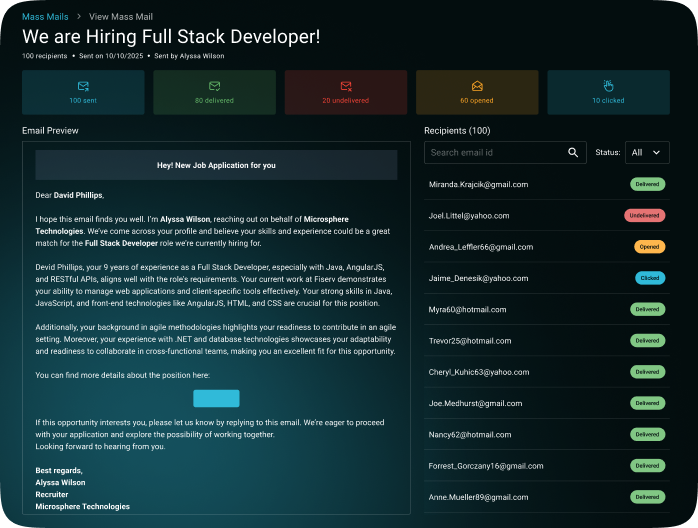
Task: Go back via Mass Mails breadcrumb
Action: tap(45, 17)
